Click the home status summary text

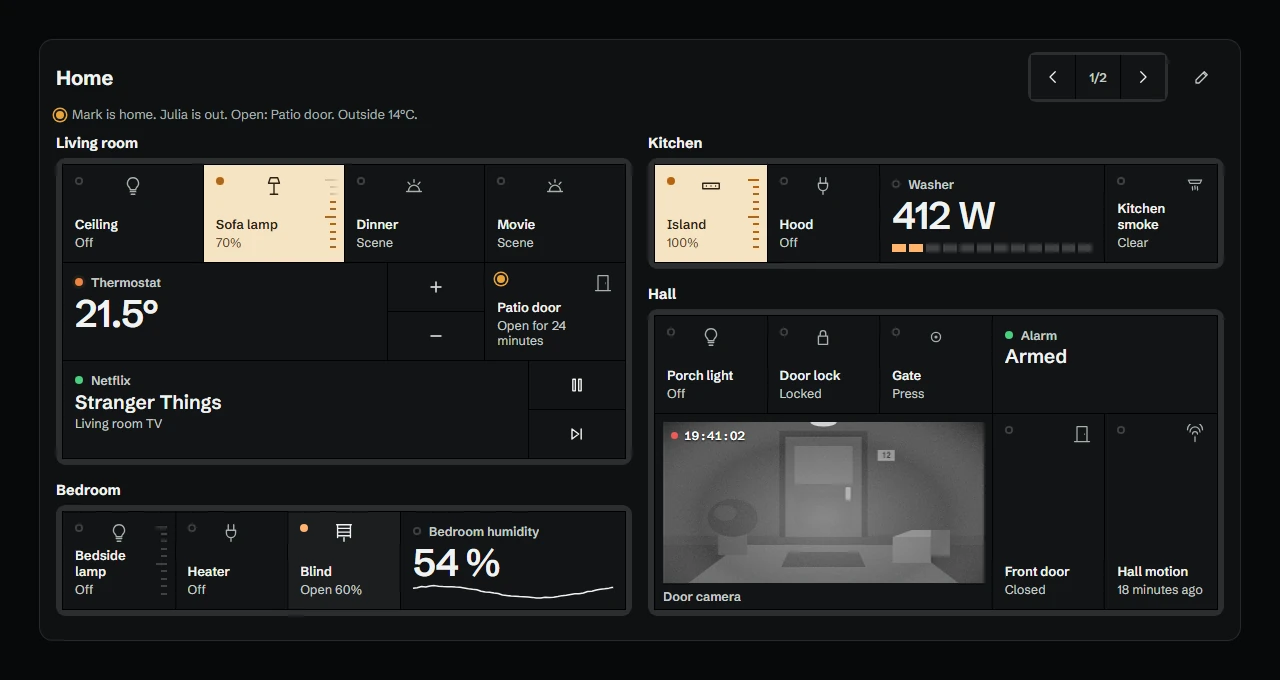coord(245,115)
